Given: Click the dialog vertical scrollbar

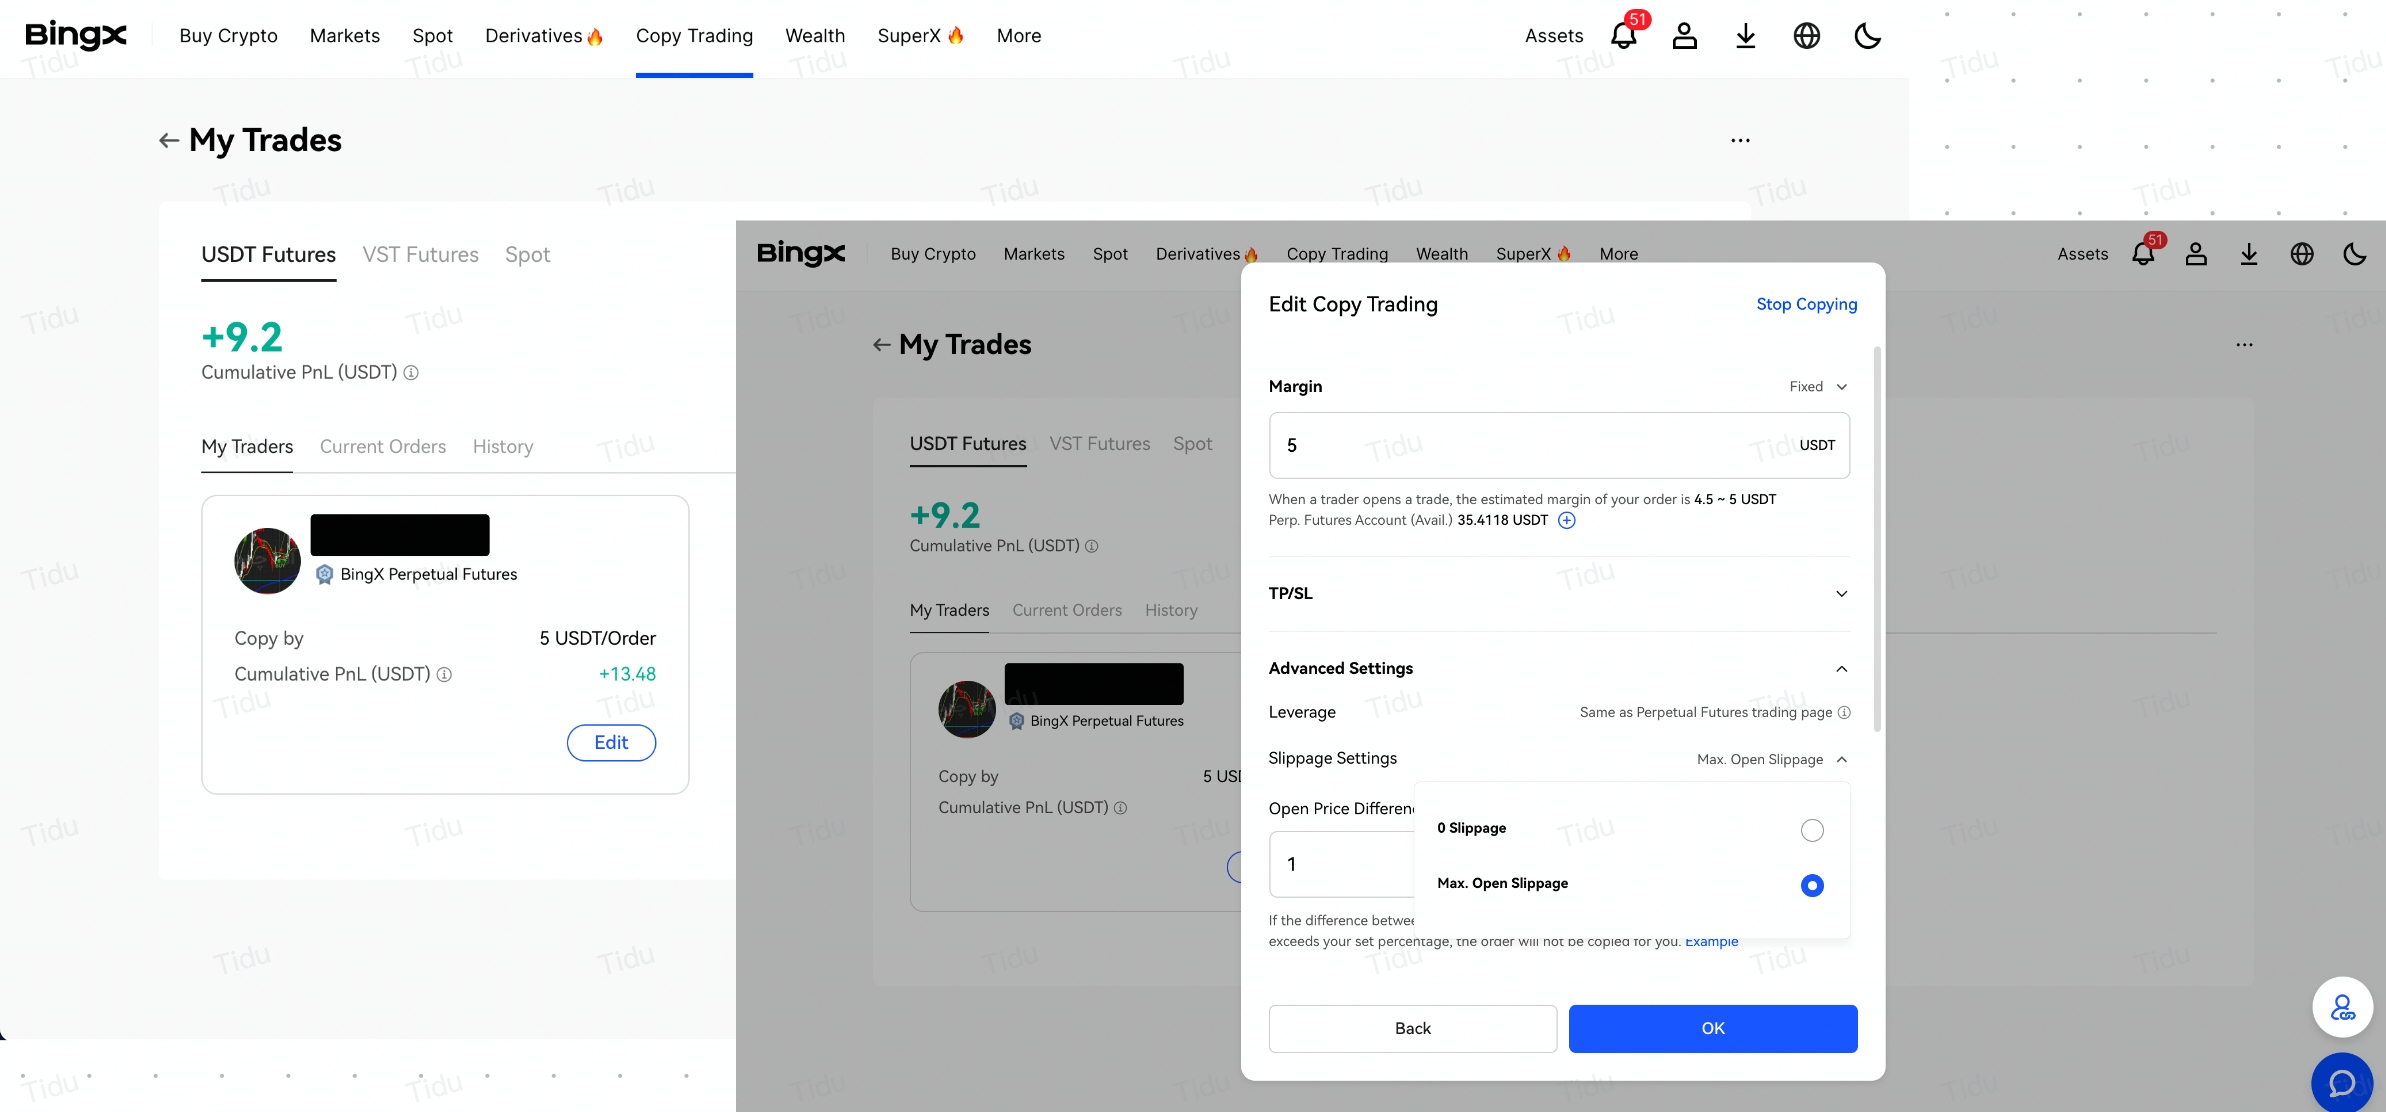Looking at the screenshot, I should [x=1877, y=540].
